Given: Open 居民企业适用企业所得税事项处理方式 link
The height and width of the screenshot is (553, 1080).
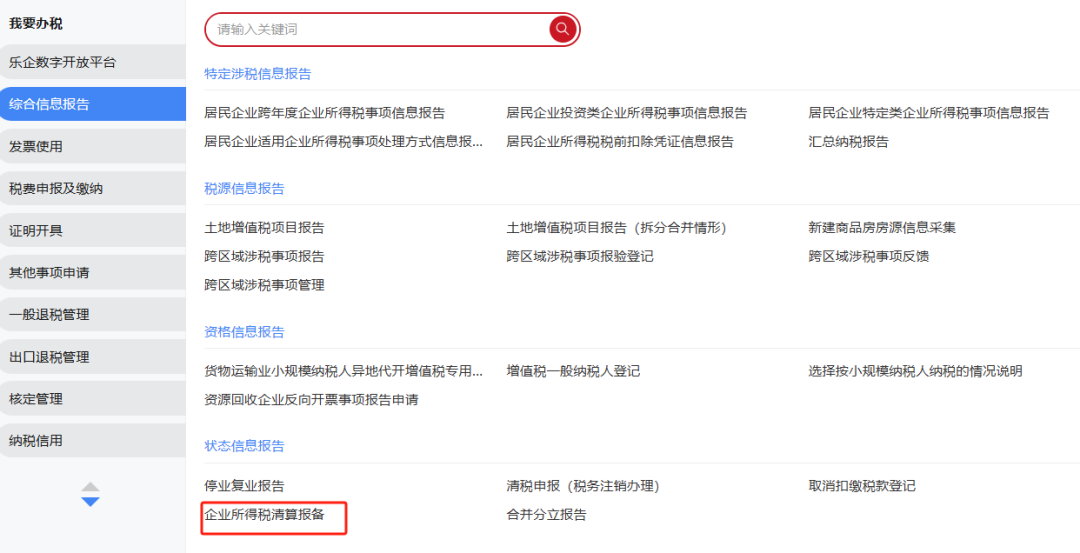Looking at the screenshot, I should click(344, 142).
